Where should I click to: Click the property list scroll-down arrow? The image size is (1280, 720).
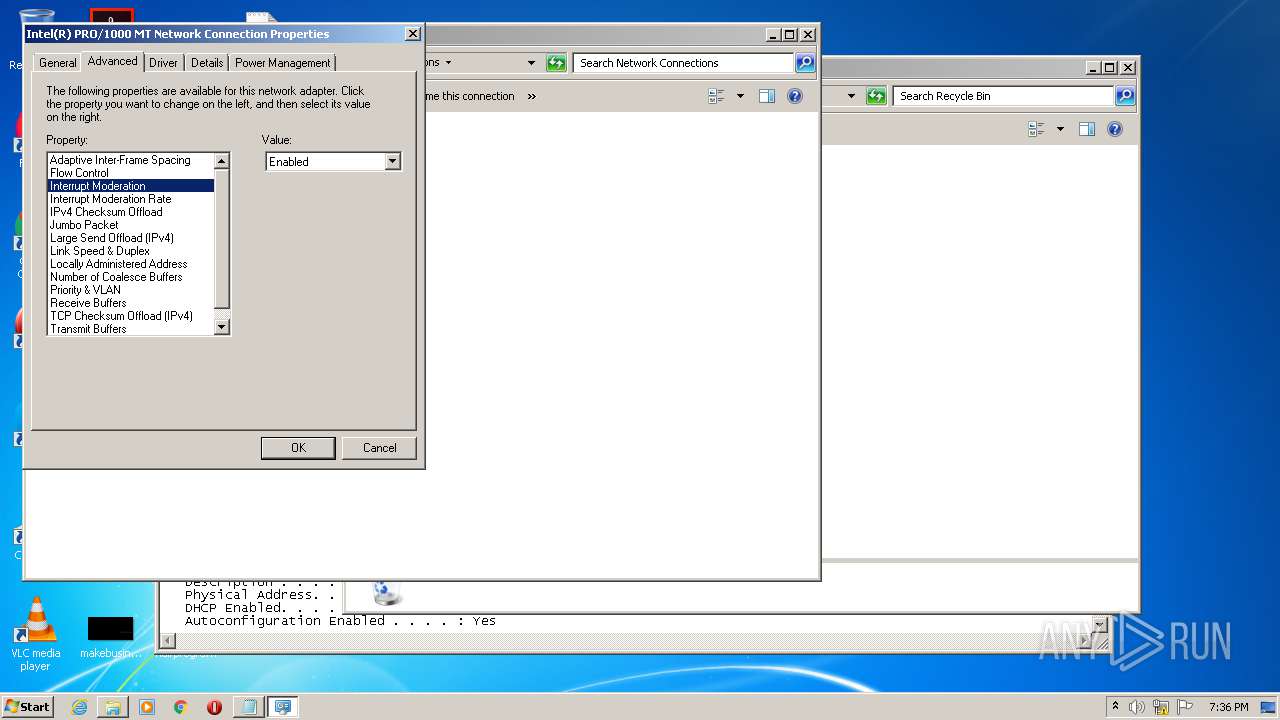222,327
